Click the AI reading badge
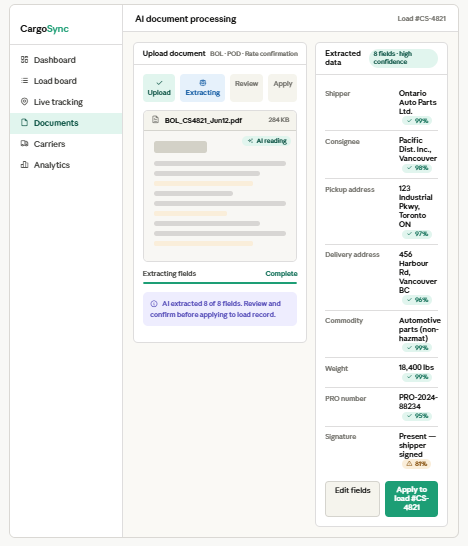The image size is (468, 546). [x=267, y=141]
